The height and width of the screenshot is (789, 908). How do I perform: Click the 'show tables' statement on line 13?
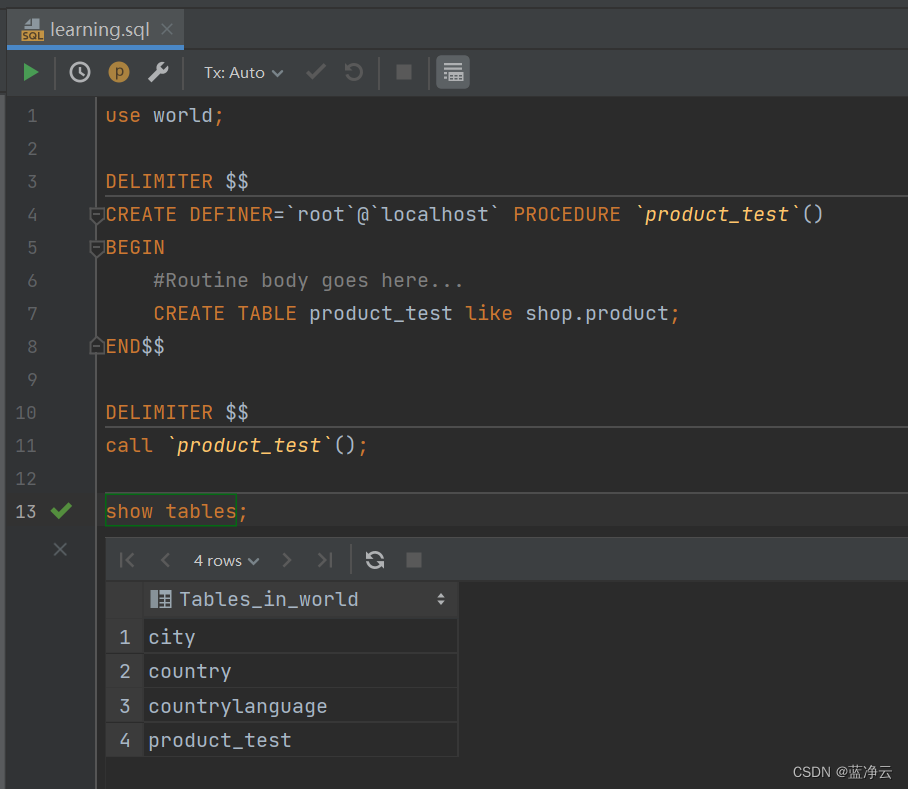click(x=171, y=511)
